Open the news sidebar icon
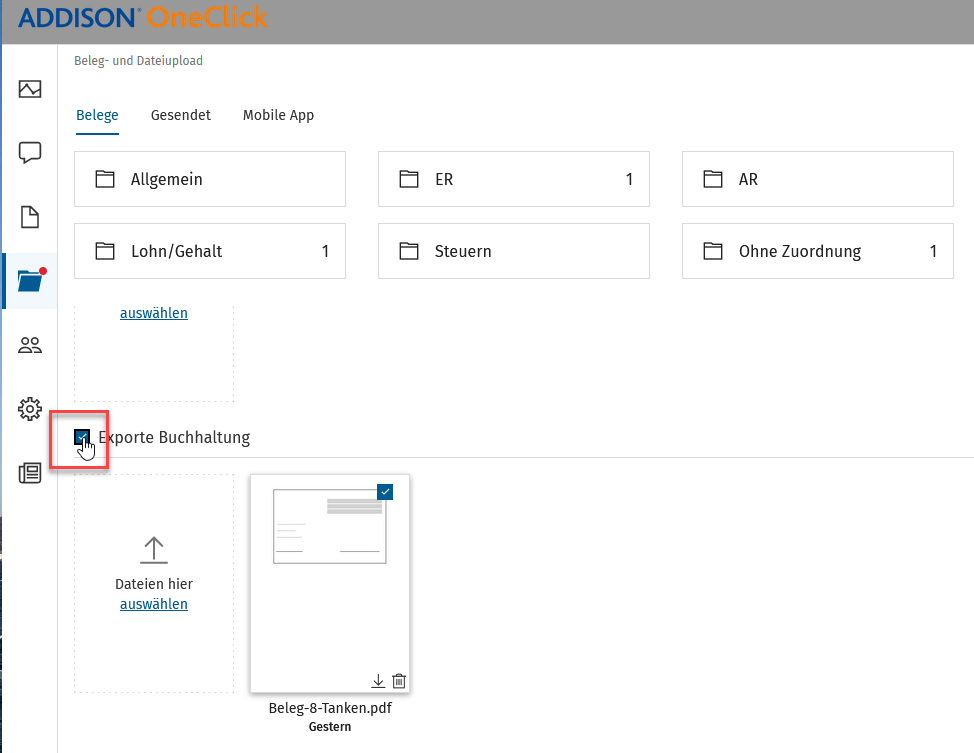Screen dimensions: 974x753 click(x=30, y=473)
